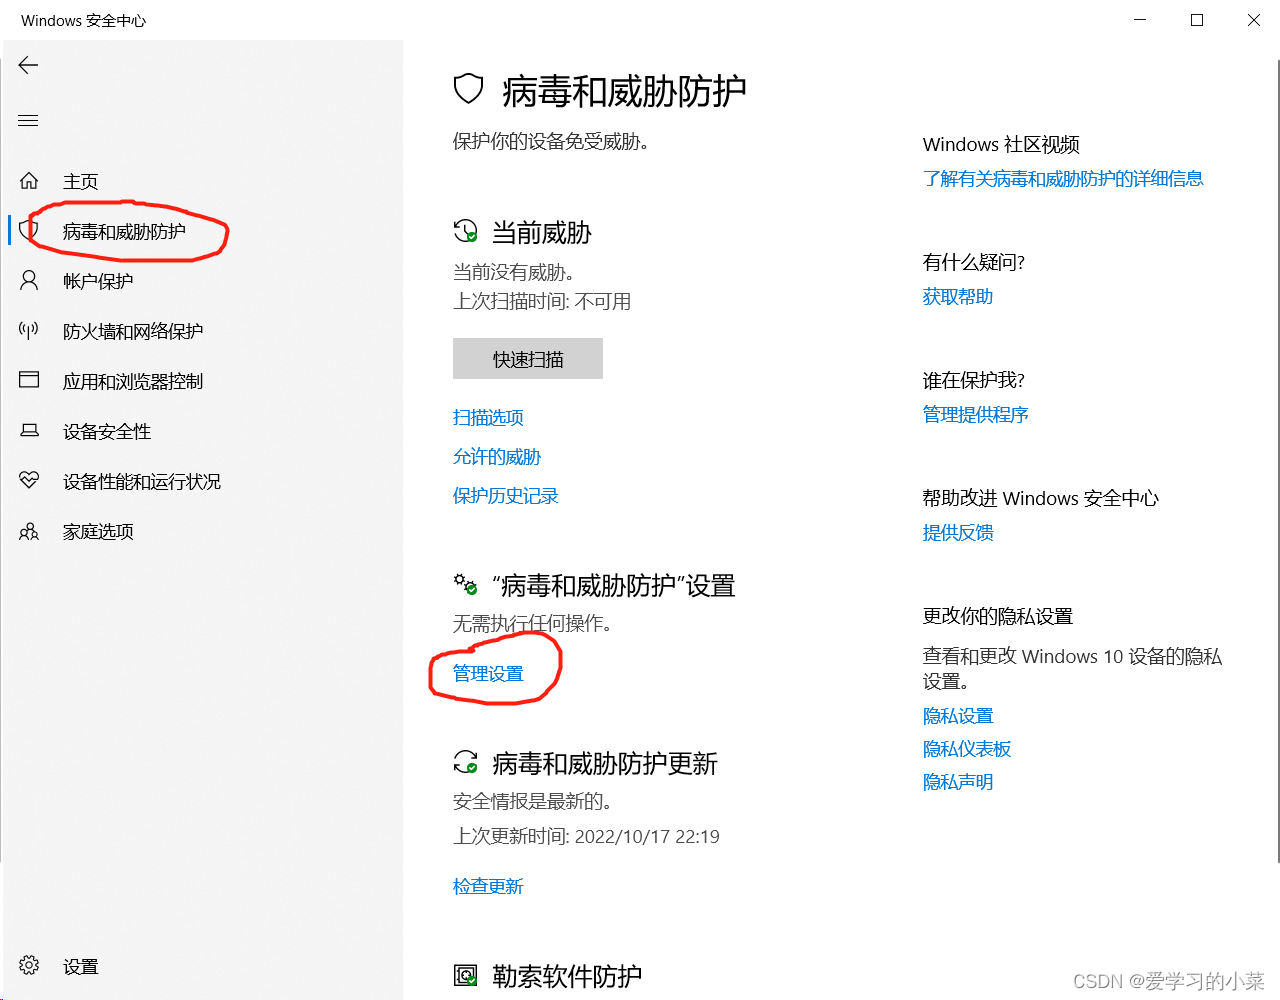Close the Windows 安全中心 window
This screenshot has width=1280, height=1000.
(1253, 20)
